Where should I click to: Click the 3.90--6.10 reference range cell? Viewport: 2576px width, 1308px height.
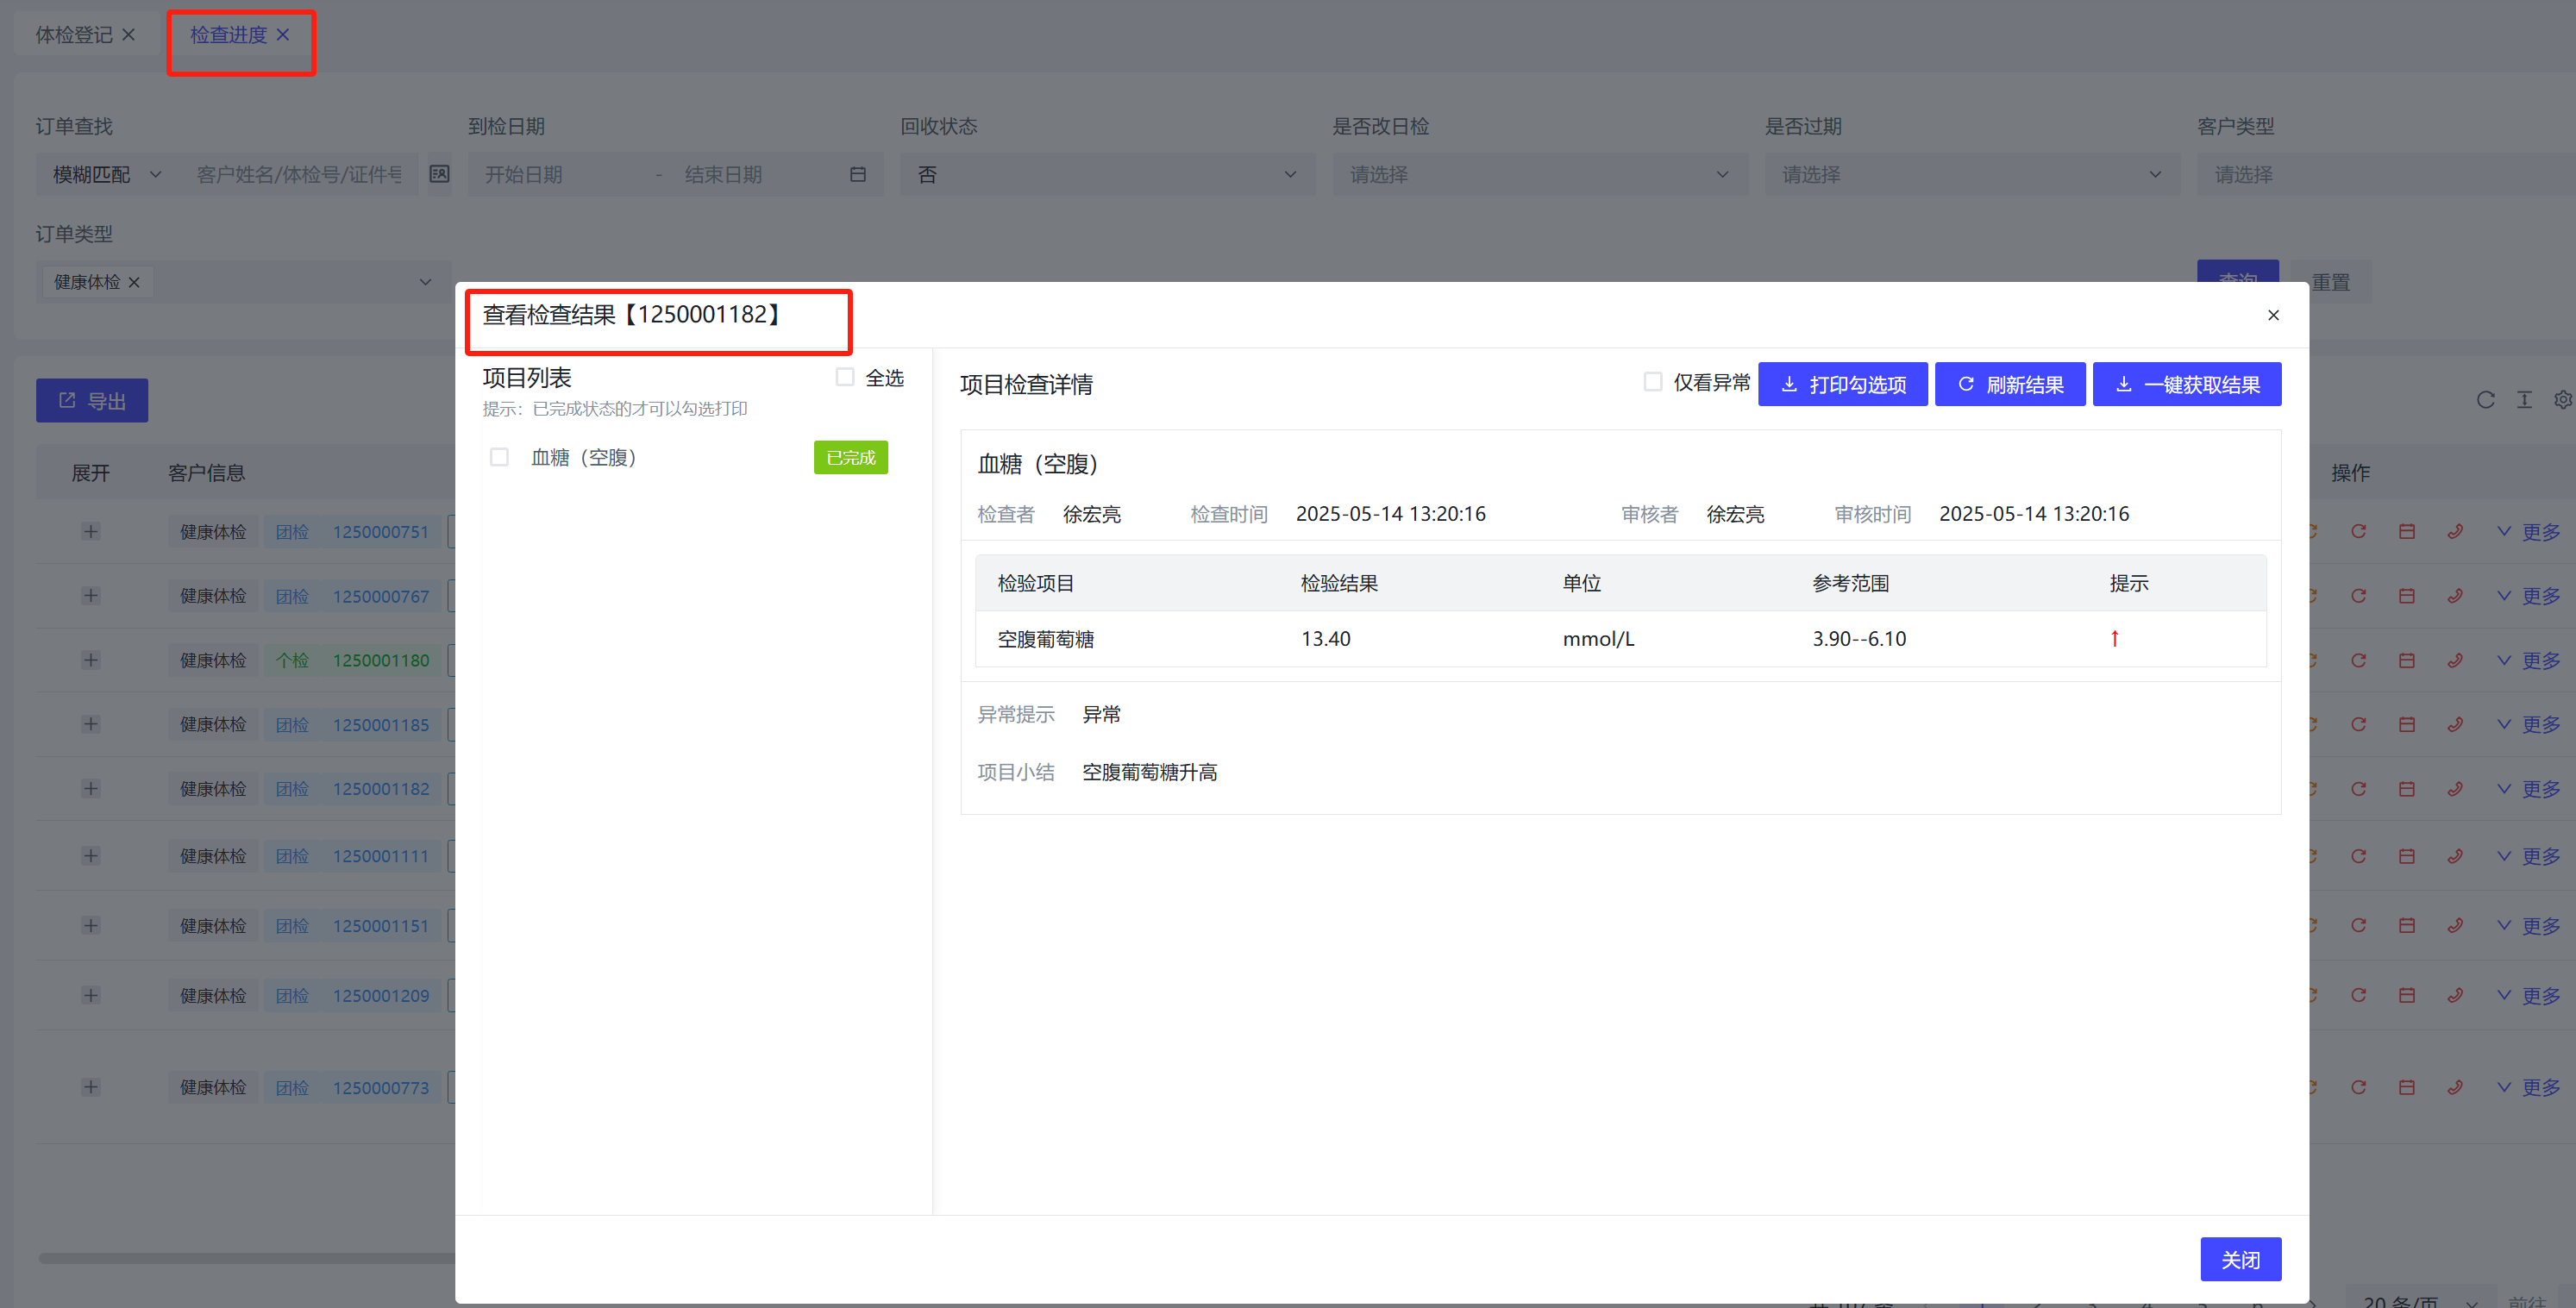[1859, 638]
